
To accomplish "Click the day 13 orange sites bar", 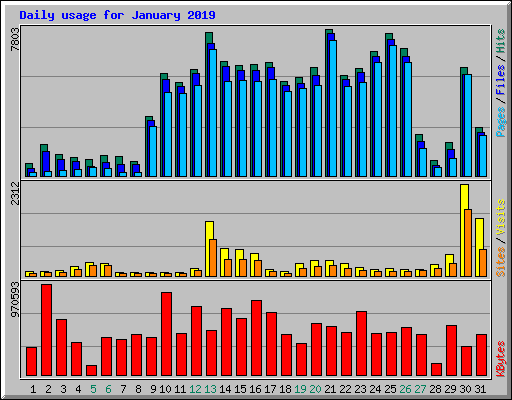I will pos(213,258).
